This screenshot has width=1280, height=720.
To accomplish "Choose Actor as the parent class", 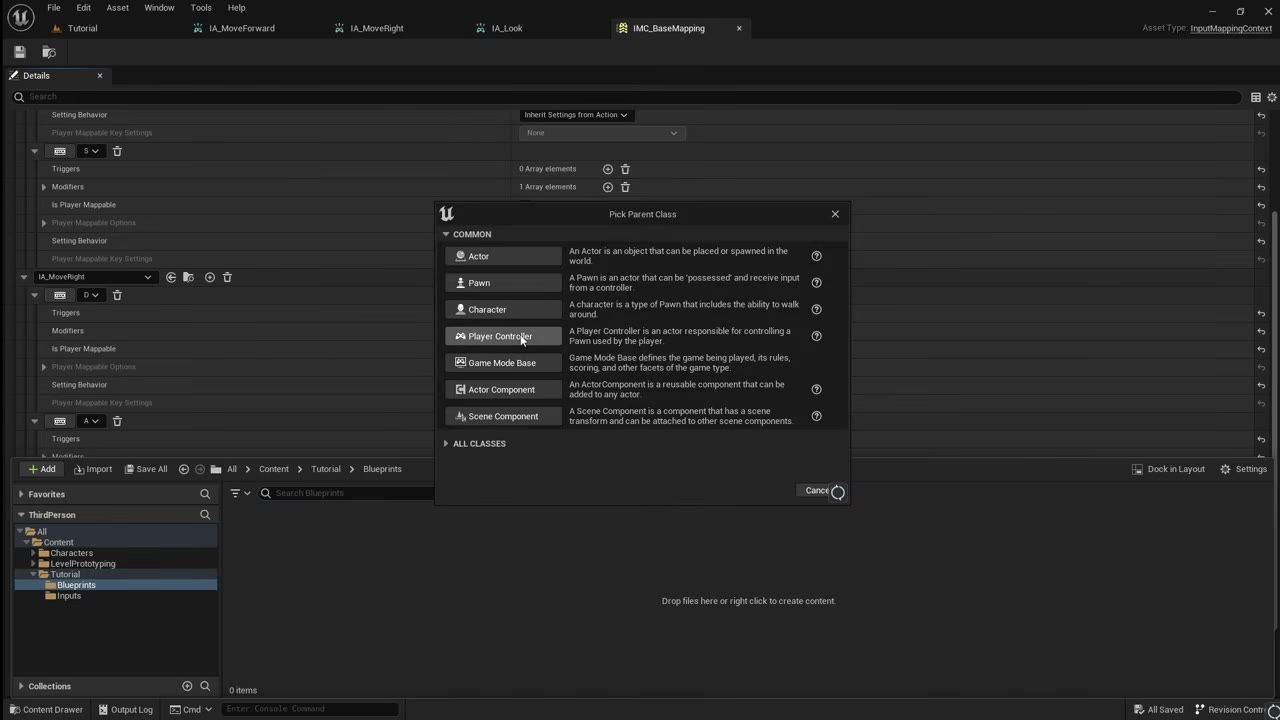I will (x=503, y=256).
